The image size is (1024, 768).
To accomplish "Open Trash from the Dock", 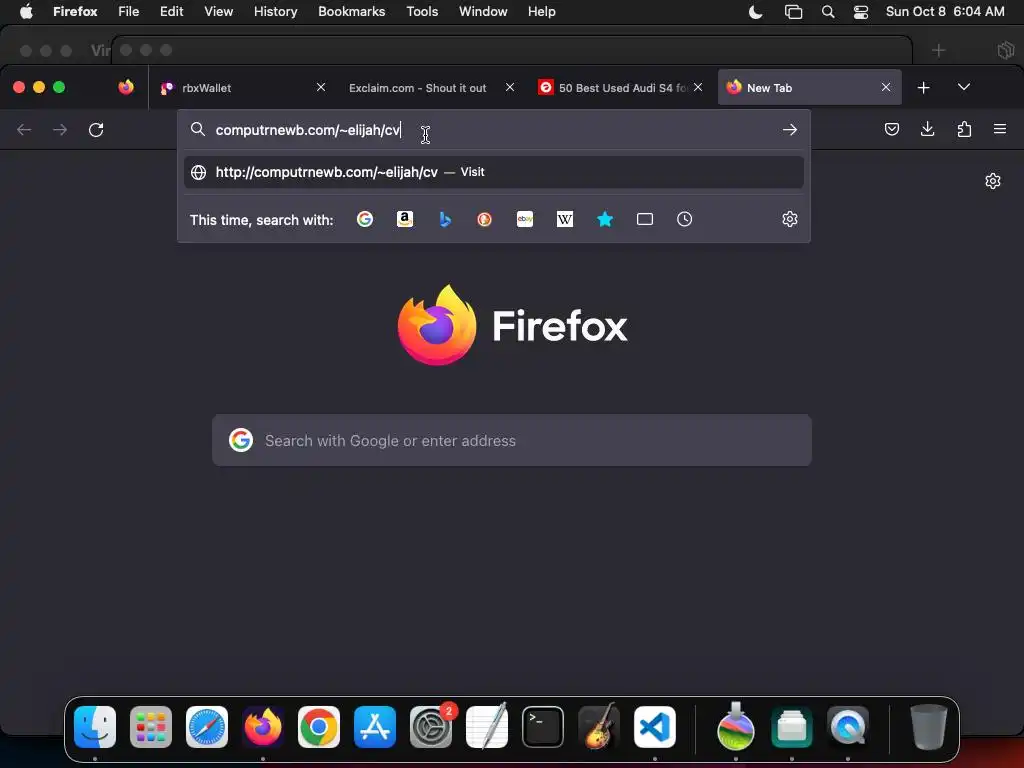I will 928,727.
